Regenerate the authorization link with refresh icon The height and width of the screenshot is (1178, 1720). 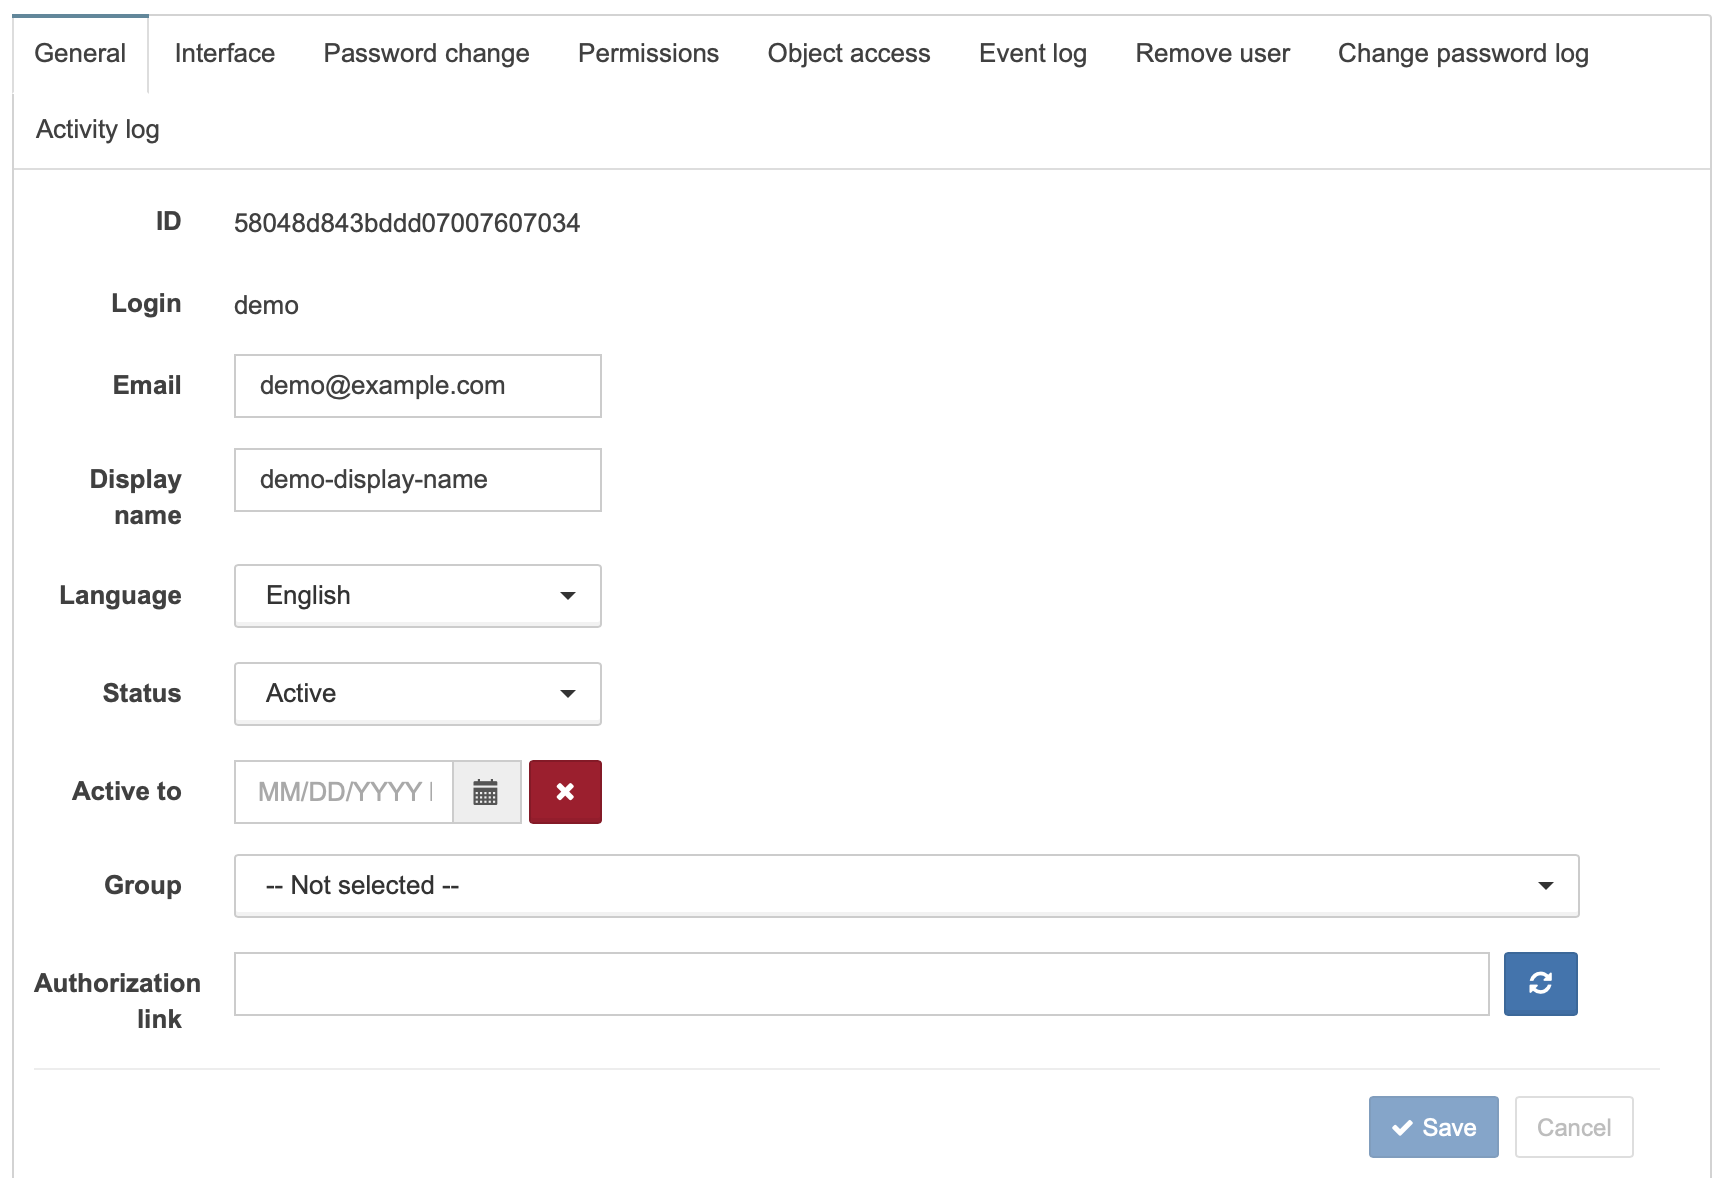point(1540,984)
